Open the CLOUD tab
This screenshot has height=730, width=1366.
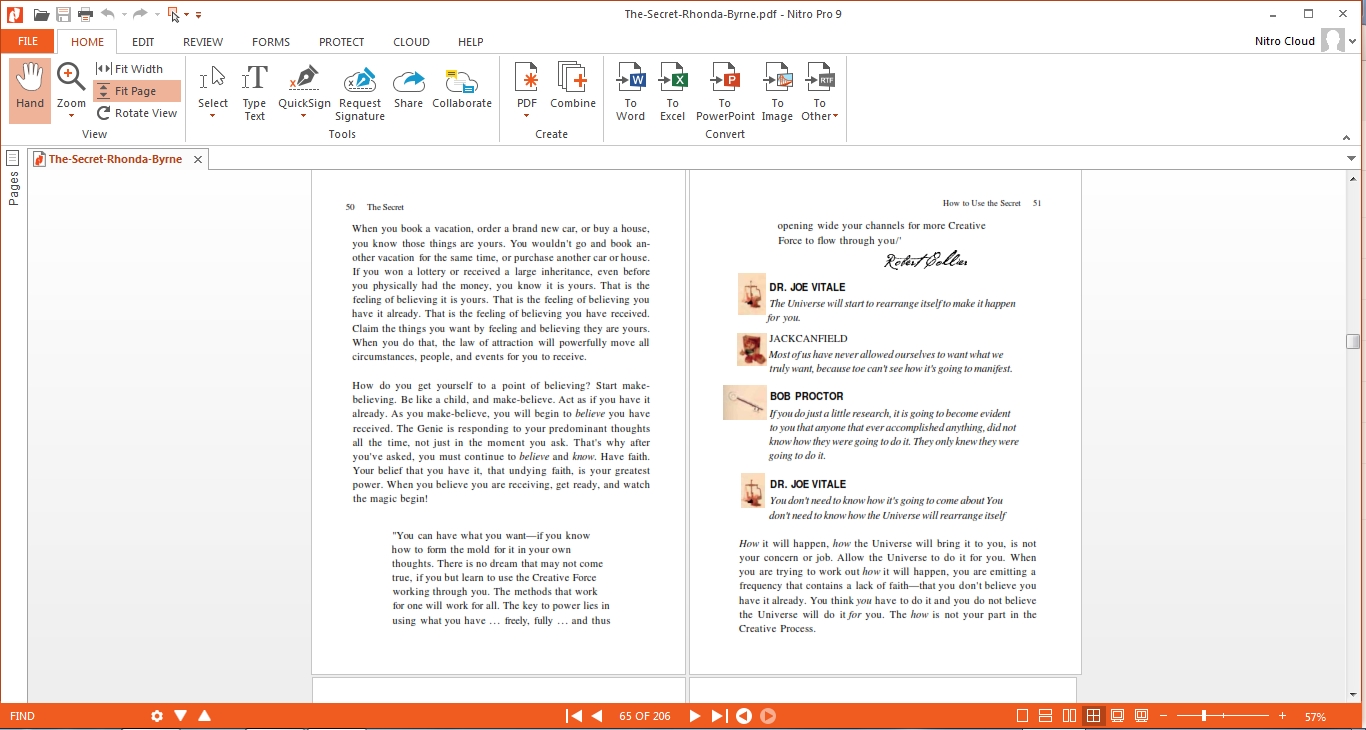[411, 42]
